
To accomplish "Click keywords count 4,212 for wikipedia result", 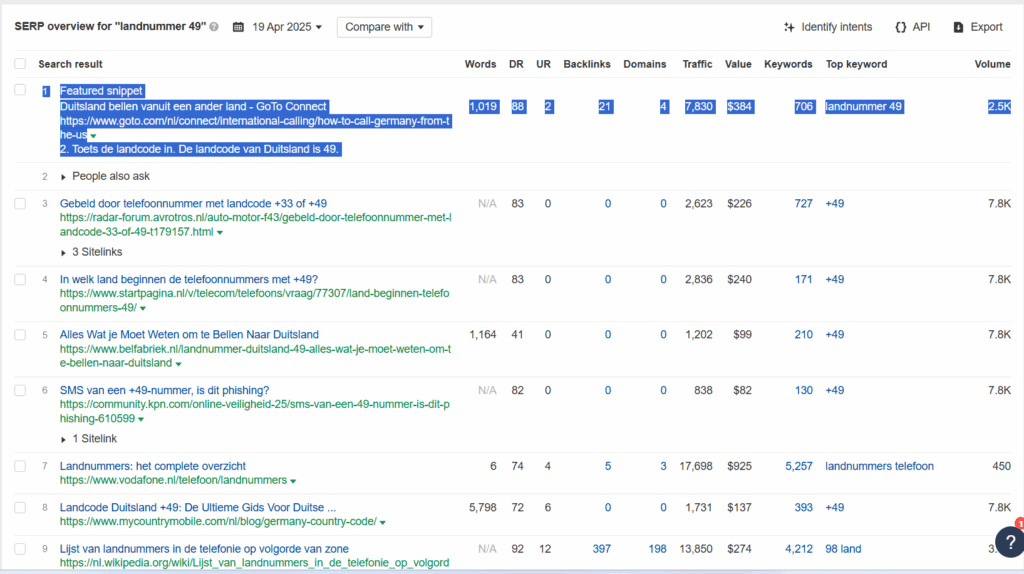I will click(799, 549).
